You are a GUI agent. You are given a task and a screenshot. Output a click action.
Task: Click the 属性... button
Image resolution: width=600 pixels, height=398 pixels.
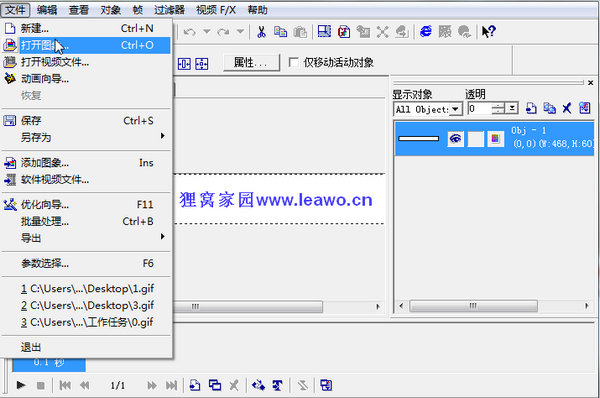251,62
